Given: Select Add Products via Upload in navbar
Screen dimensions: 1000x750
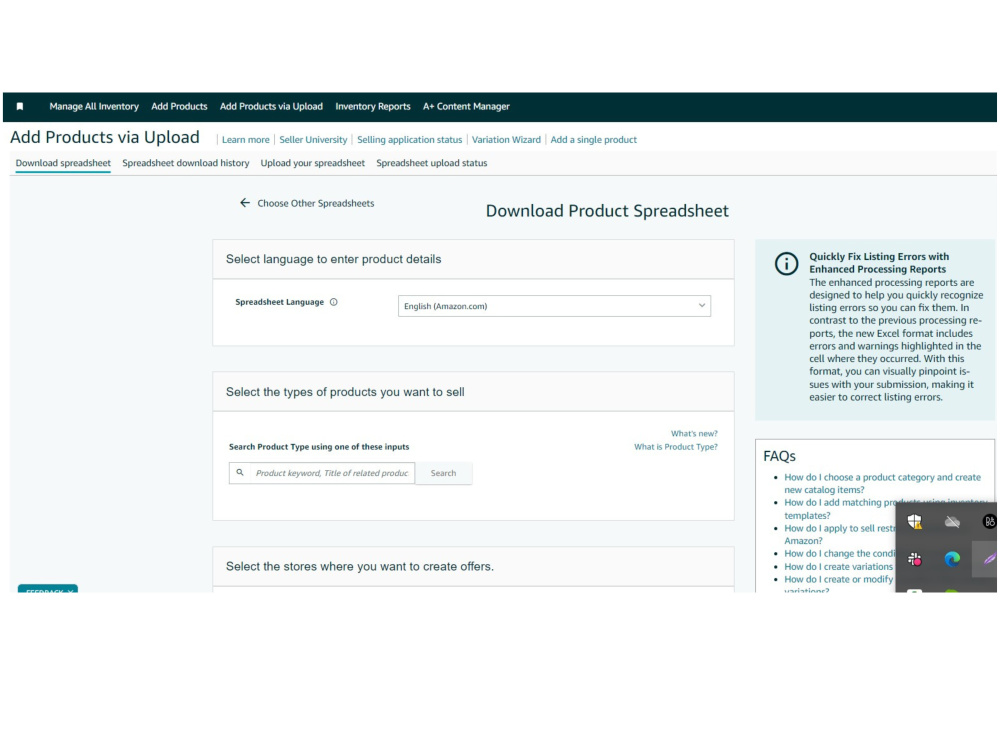Looking at the screenshot, I should 271,107.
